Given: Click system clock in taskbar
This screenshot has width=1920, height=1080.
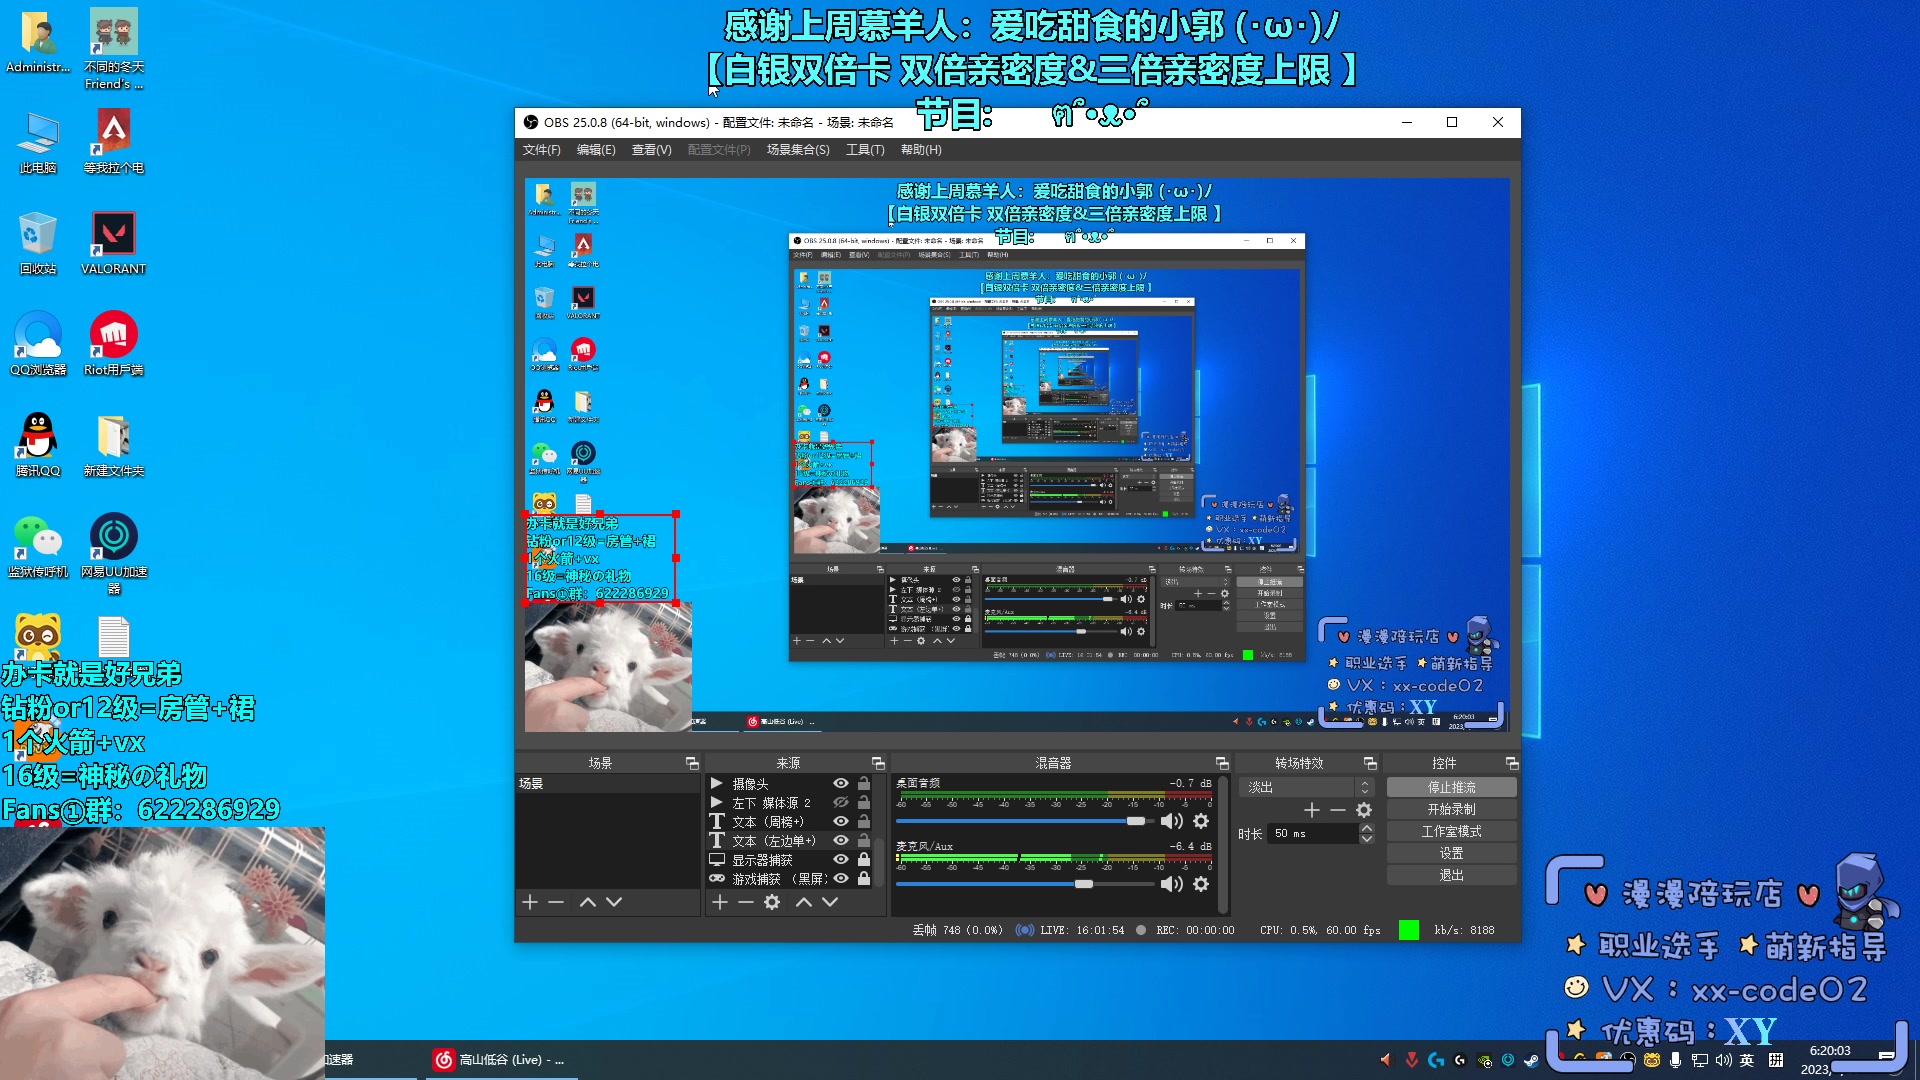Looking at the screenshot, I should click(x=1829, y=1060).
